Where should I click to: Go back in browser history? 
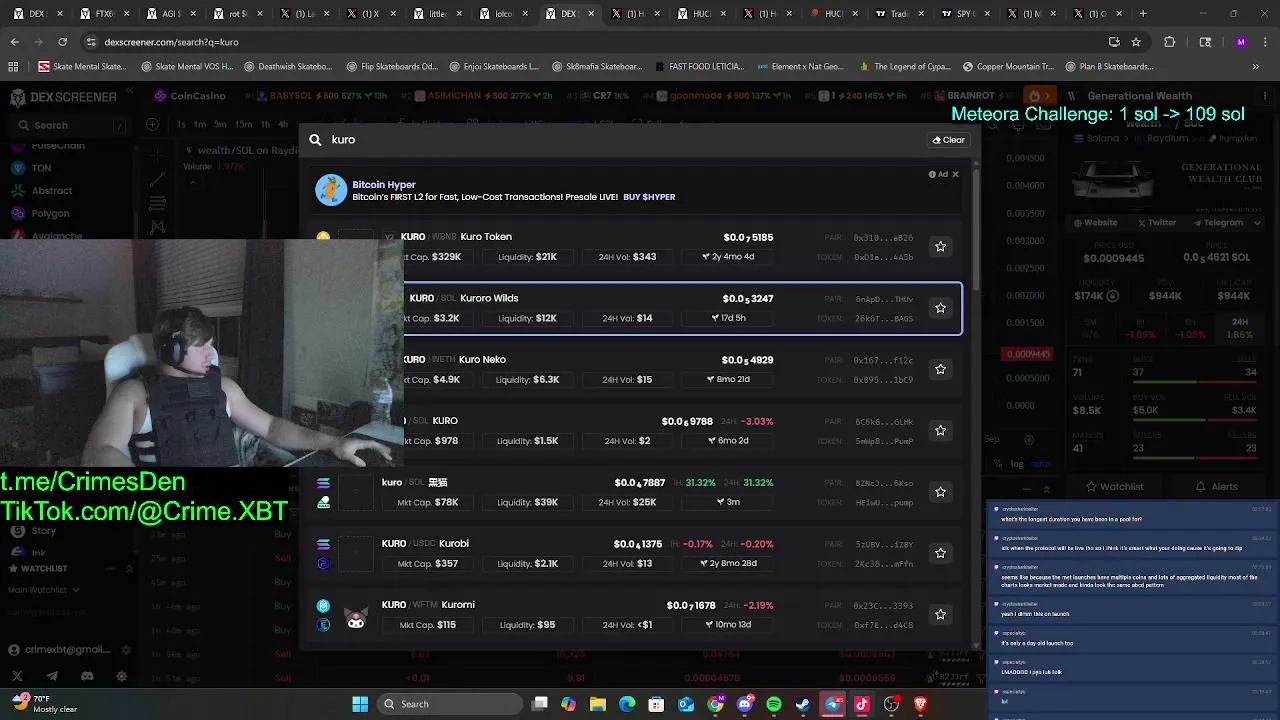[14, 42]
